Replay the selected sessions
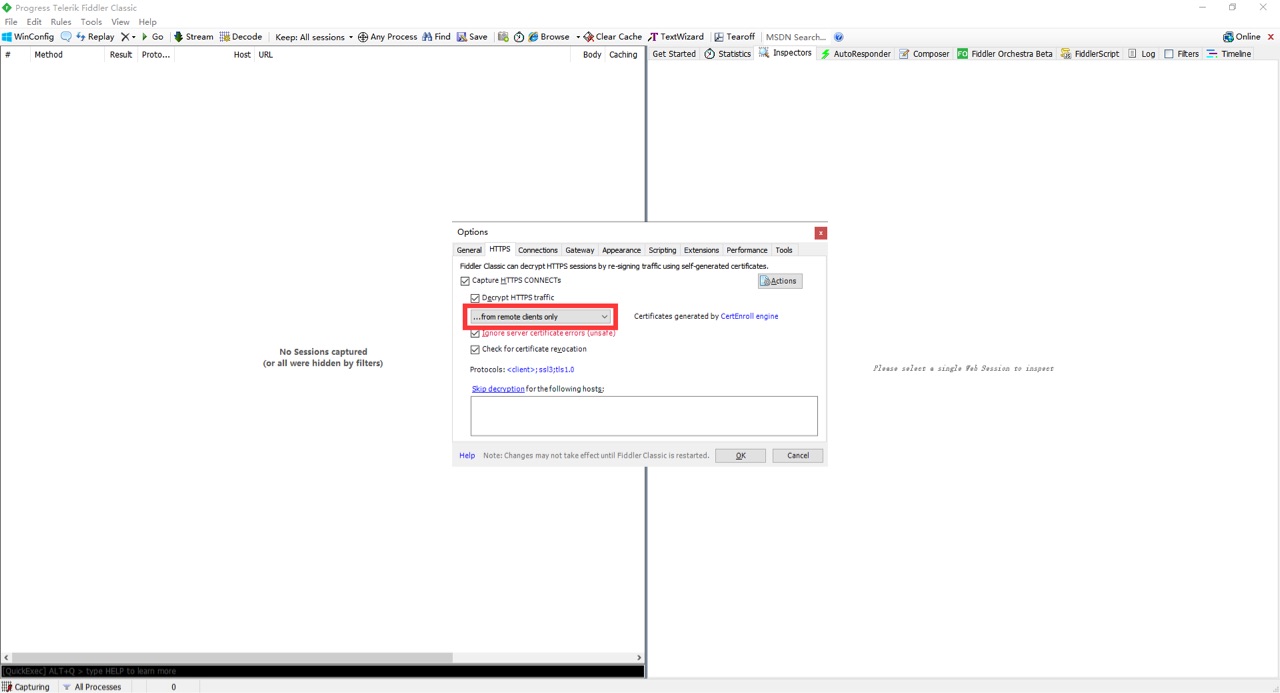This screenshot has width=1280, height=693. pos(95,37)
